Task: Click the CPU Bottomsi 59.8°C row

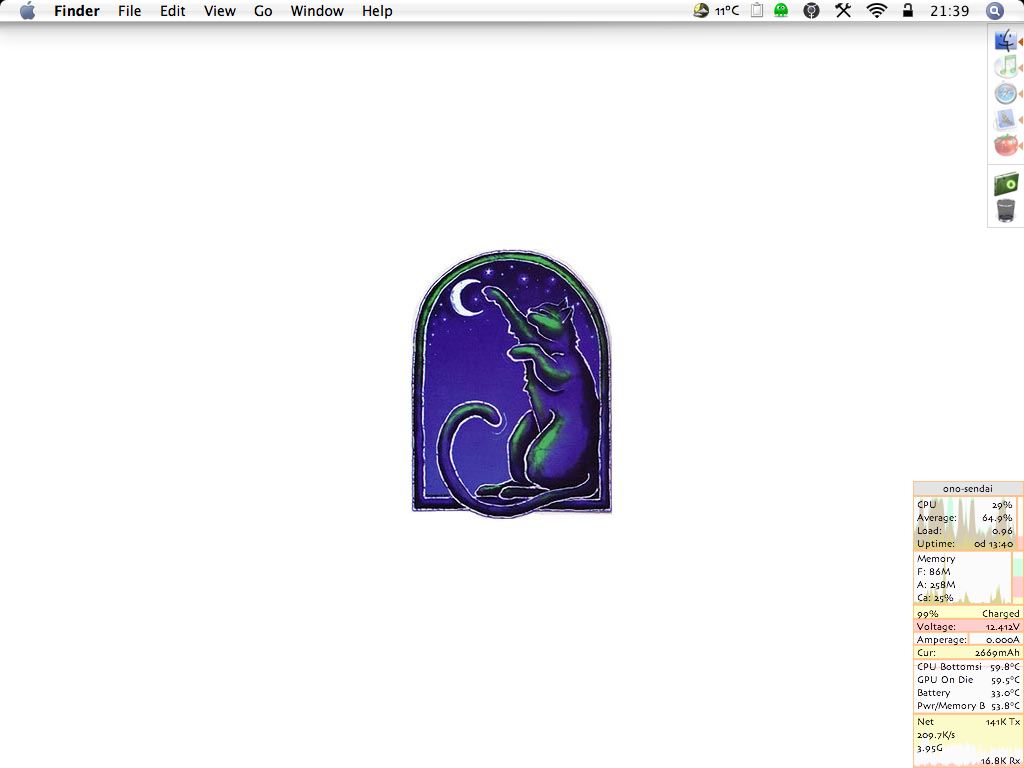Action: click(x=968, y=667)
